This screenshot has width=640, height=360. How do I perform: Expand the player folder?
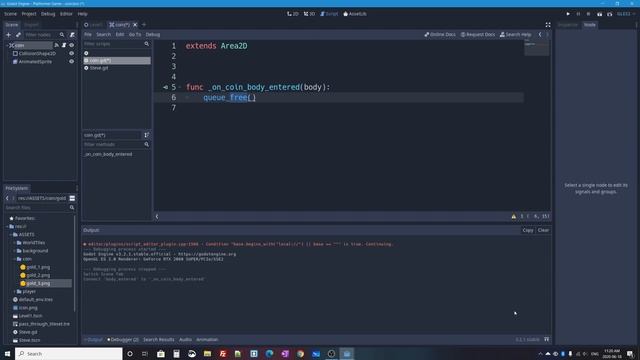coord(15,291)
